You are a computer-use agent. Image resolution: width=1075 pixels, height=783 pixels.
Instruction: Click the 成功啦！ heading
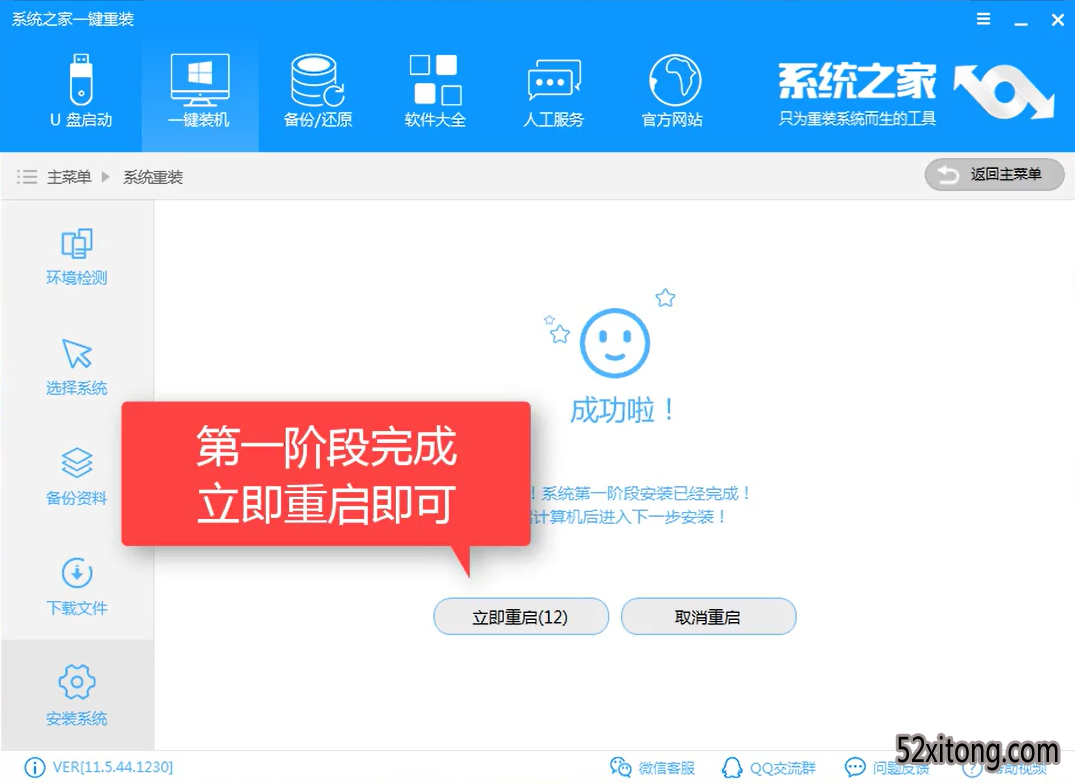point(623,410)
